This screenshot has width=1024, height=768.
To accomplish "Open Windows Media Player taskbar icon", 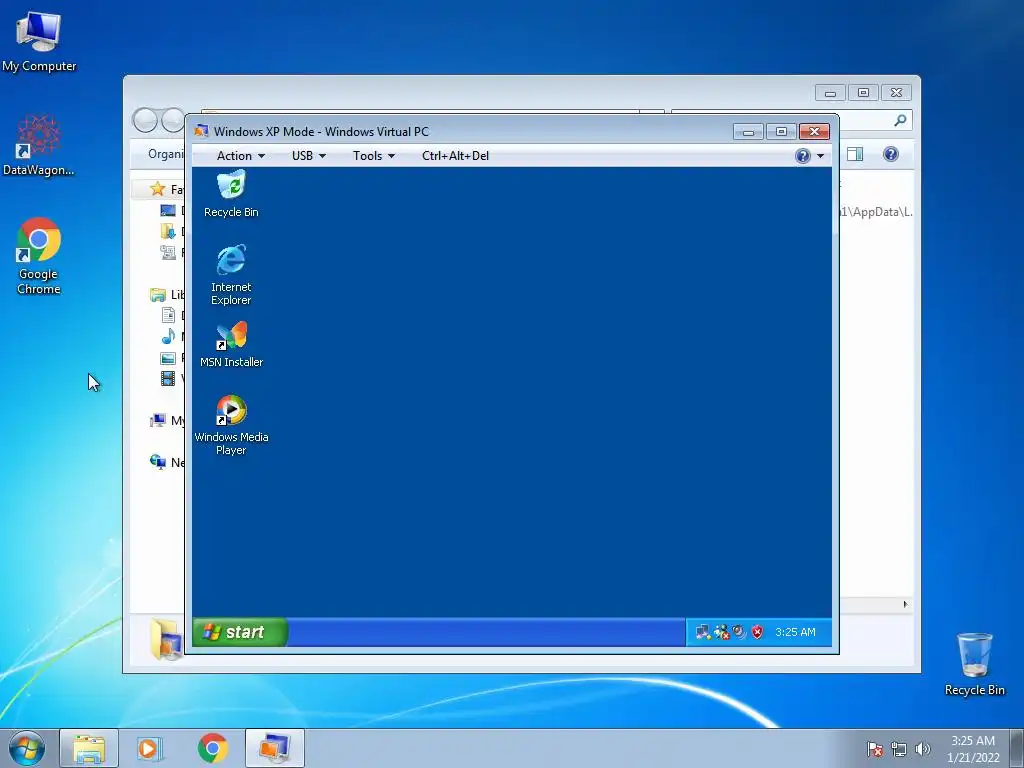I will (x=150, y=748).
